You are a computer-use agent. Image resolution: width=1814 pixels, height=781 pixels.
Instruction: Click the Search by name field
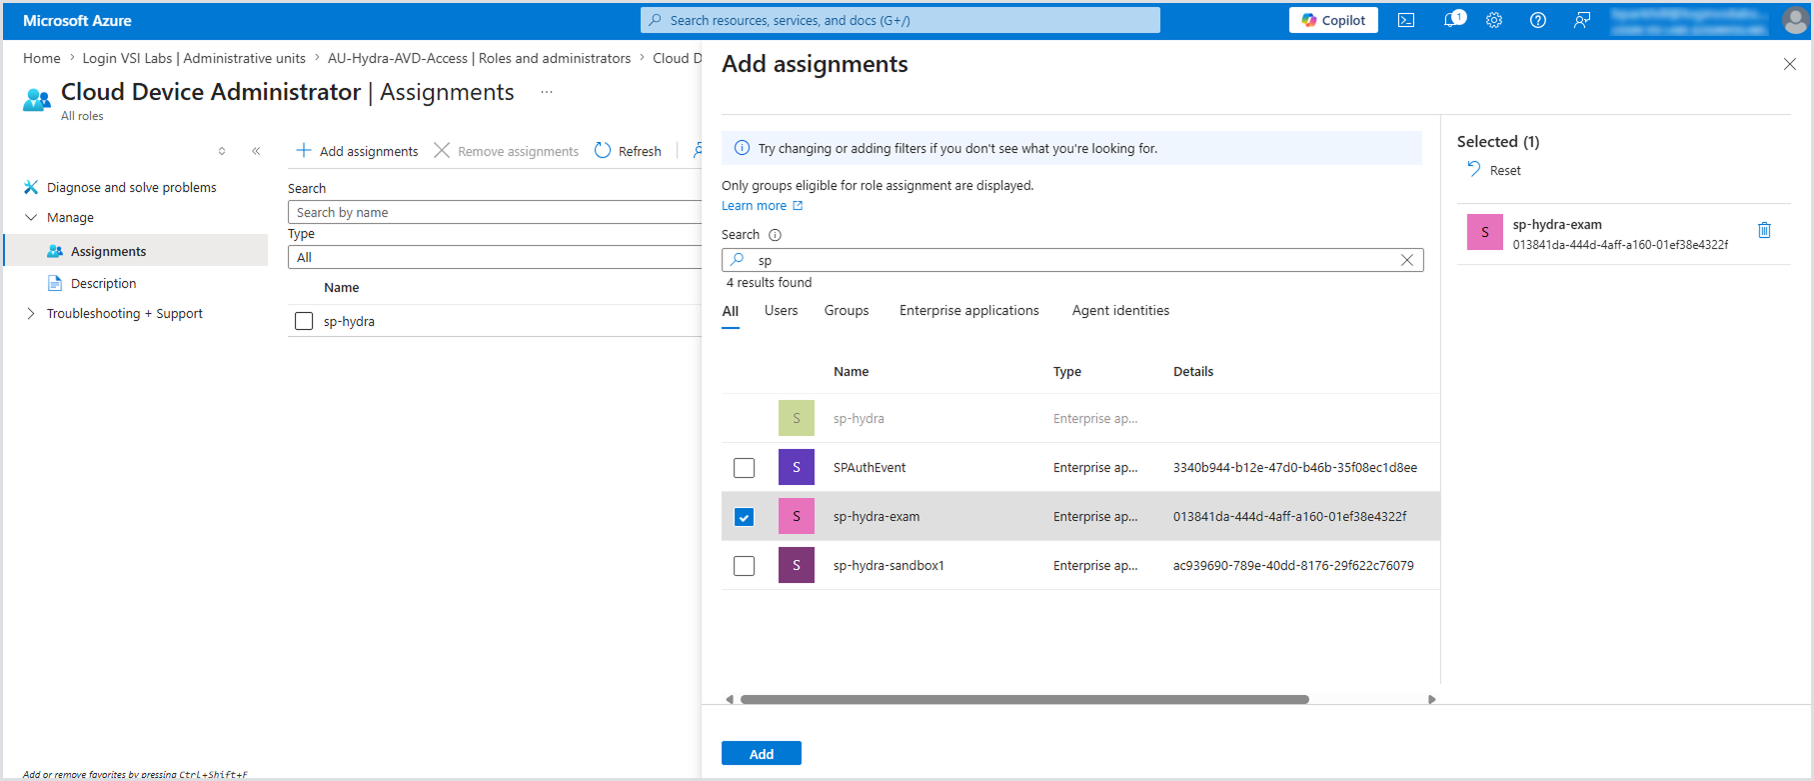pos(495,212)
